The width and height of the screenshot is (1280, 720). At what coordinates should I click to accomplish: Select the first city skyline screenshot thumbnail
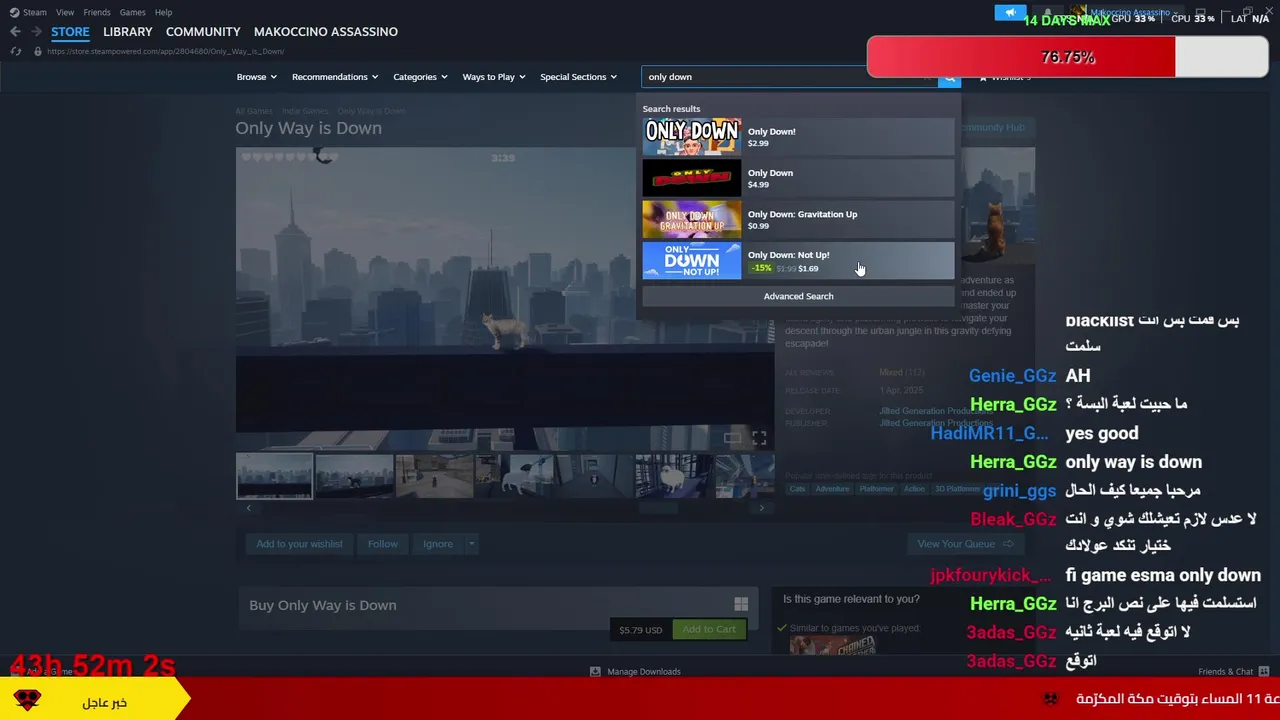[274, 476]
